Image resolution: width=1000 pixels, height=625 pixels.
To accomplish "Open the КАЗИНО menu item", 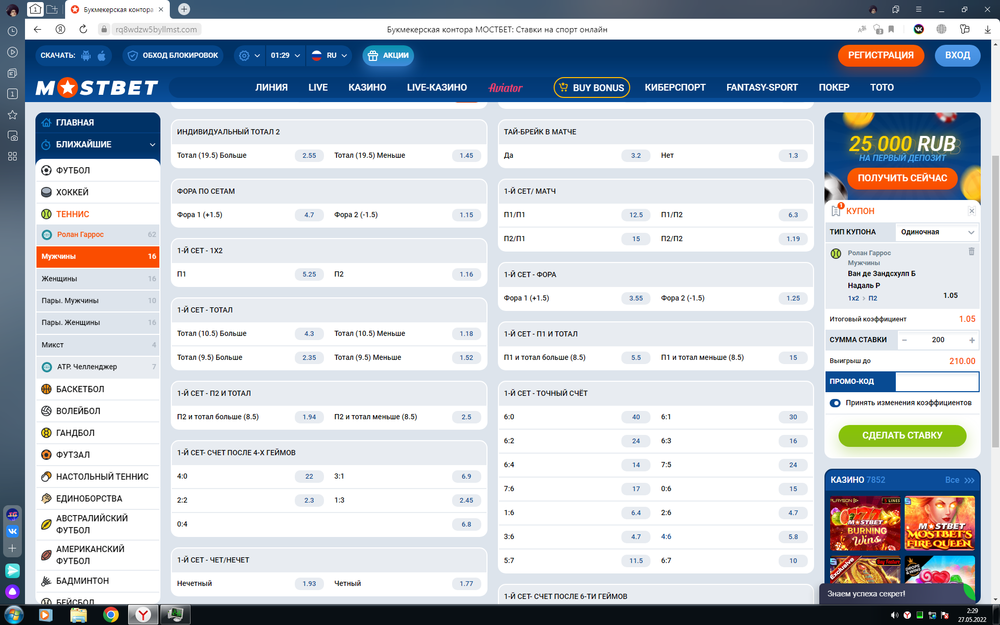I will [367, 87].
